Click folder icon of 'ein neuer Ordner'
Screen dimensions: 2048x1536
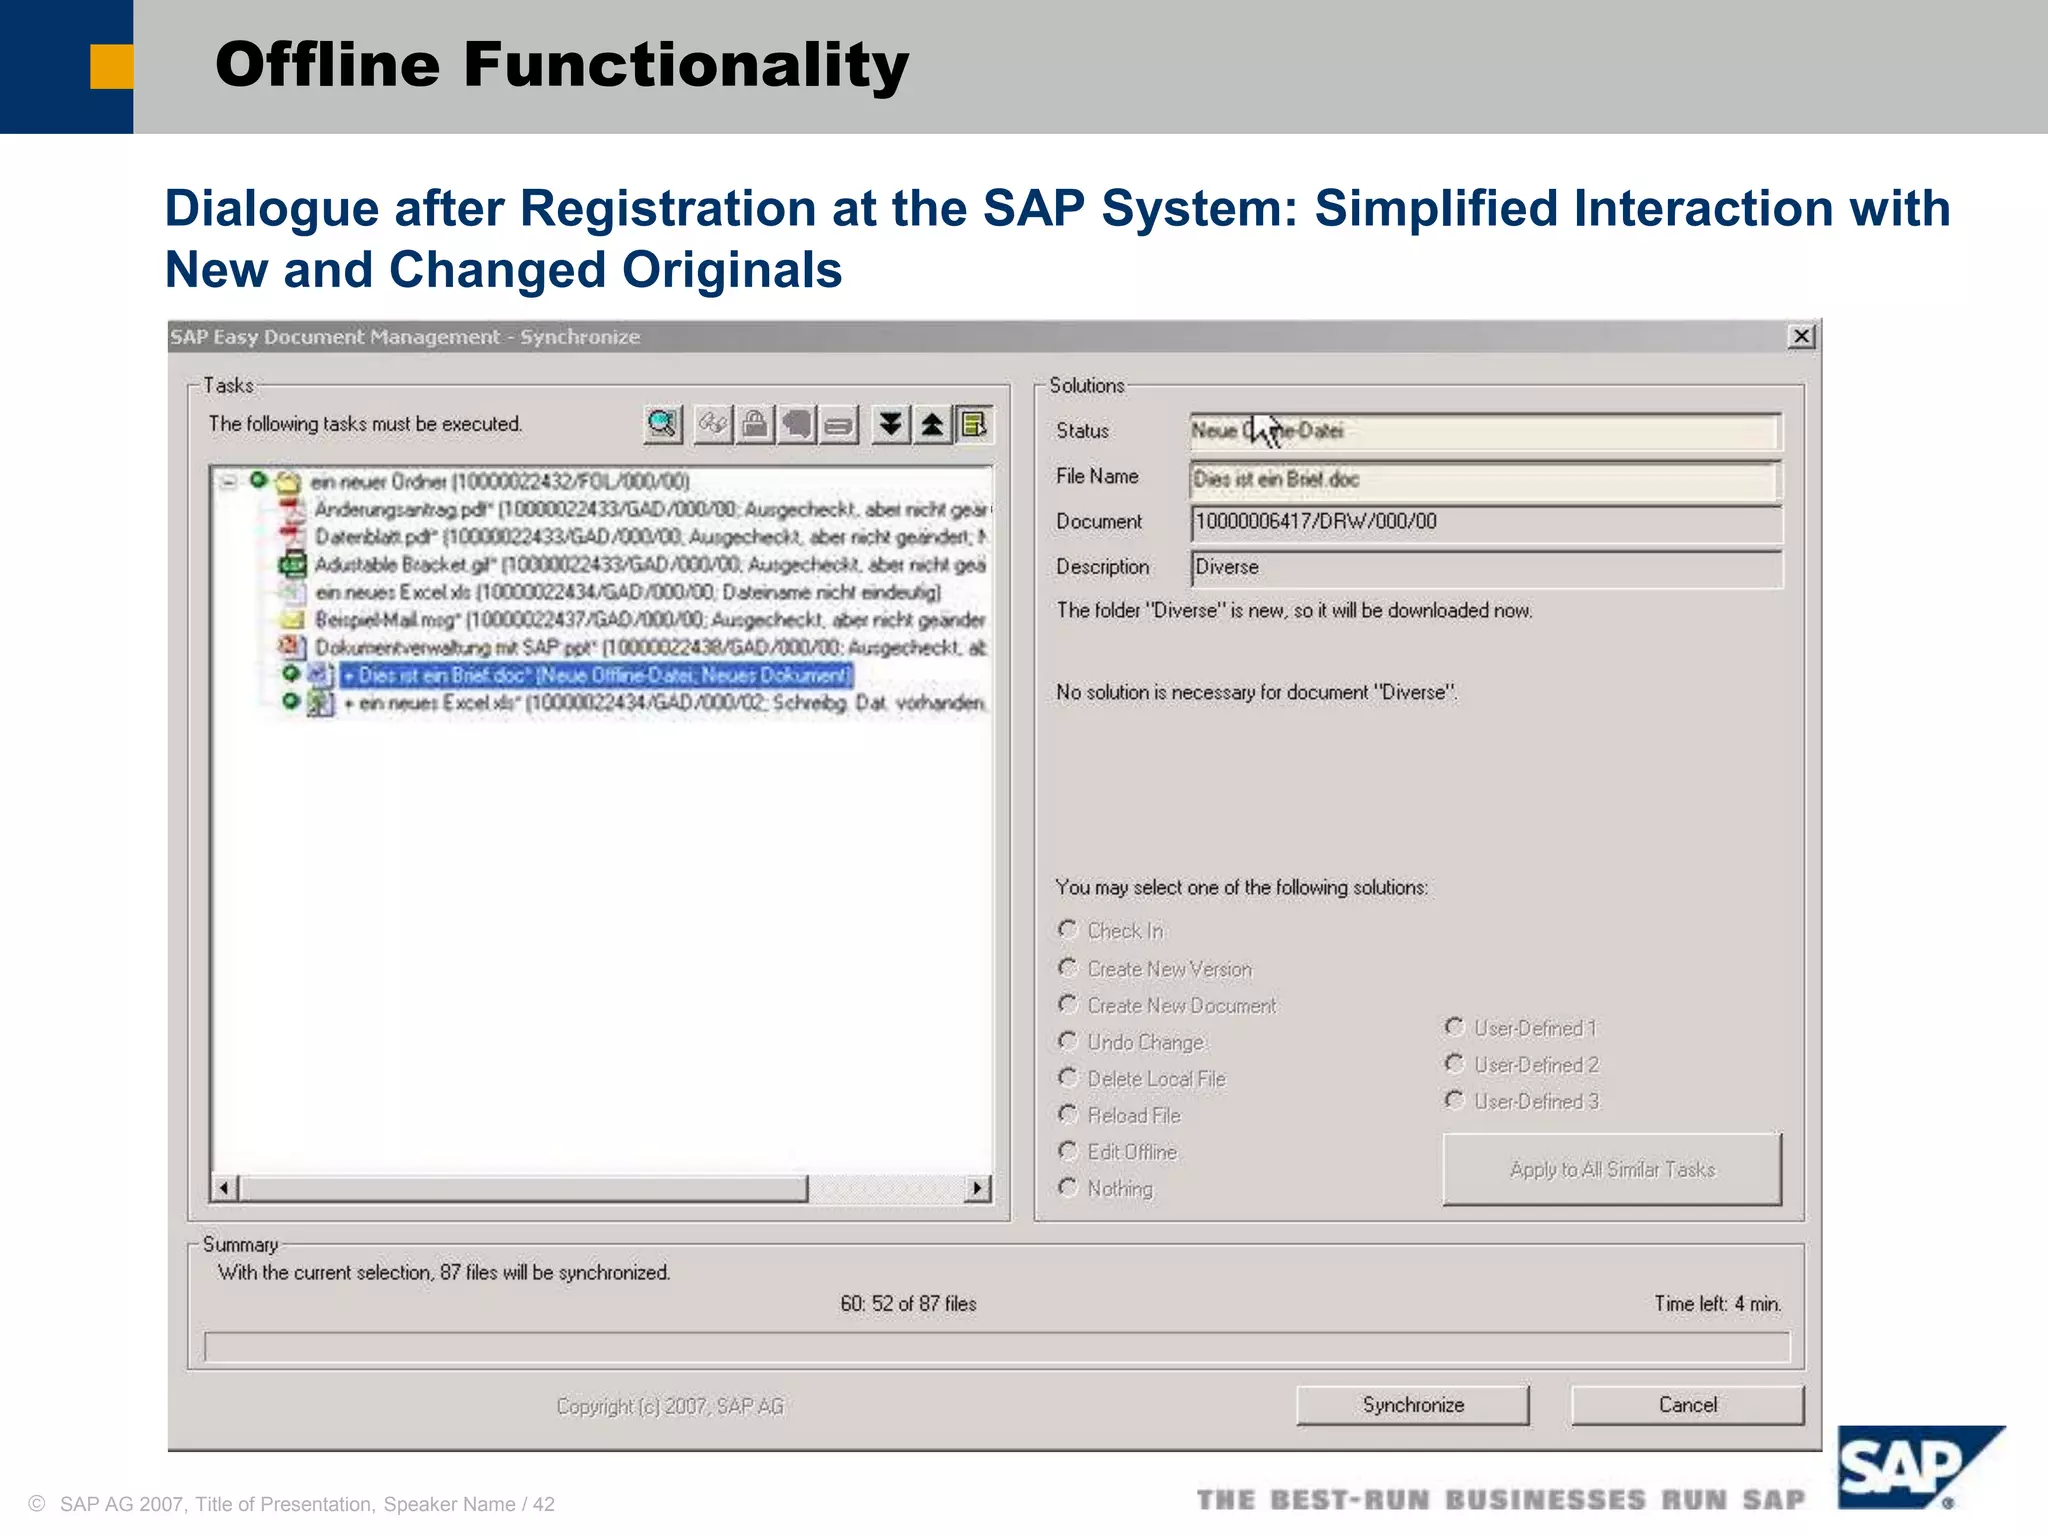coord(288,483)
